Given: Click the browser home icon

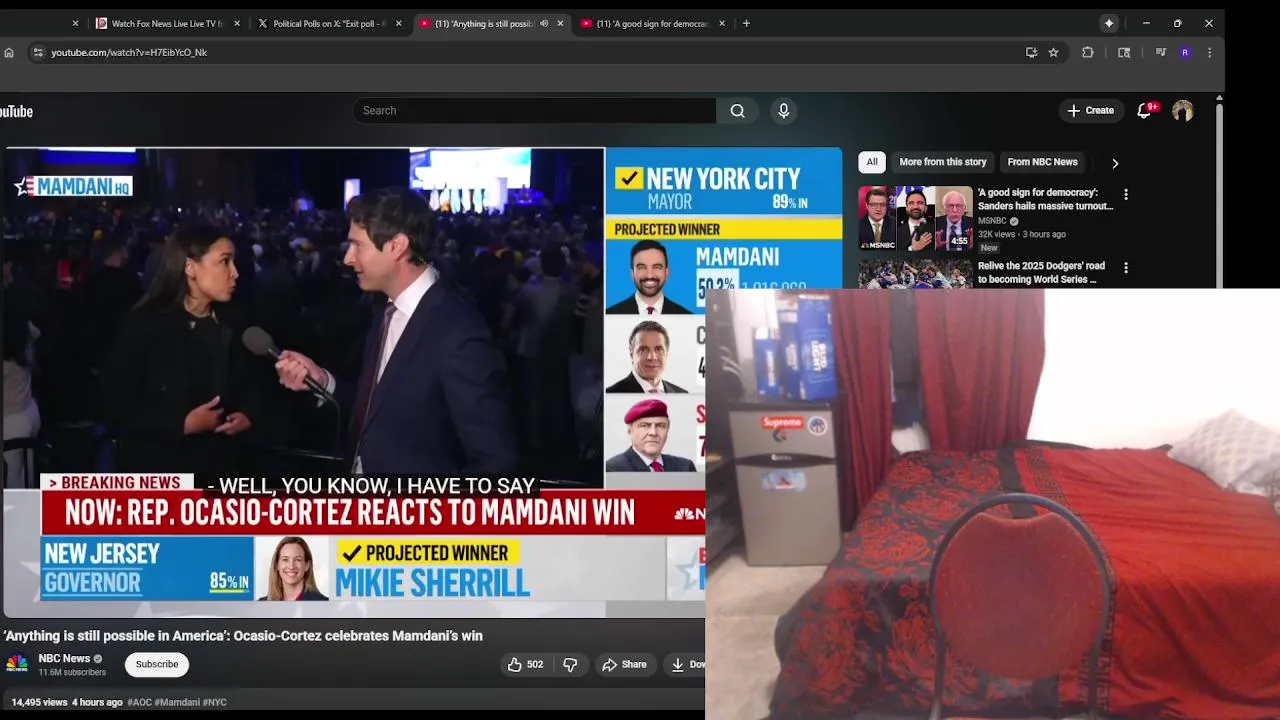Looking at the screenshot, I should point(8,53).
